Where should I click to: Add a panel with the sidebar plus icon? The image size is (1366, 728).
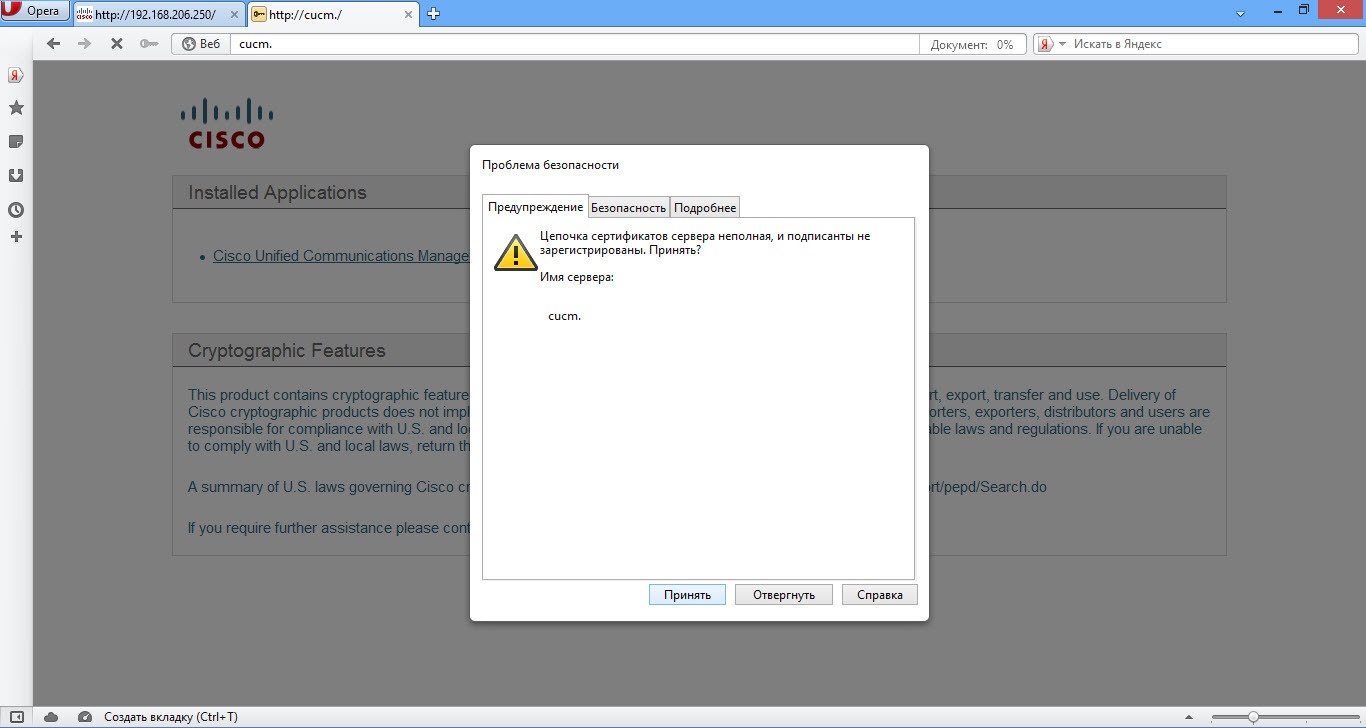click(x=16, y=237)
